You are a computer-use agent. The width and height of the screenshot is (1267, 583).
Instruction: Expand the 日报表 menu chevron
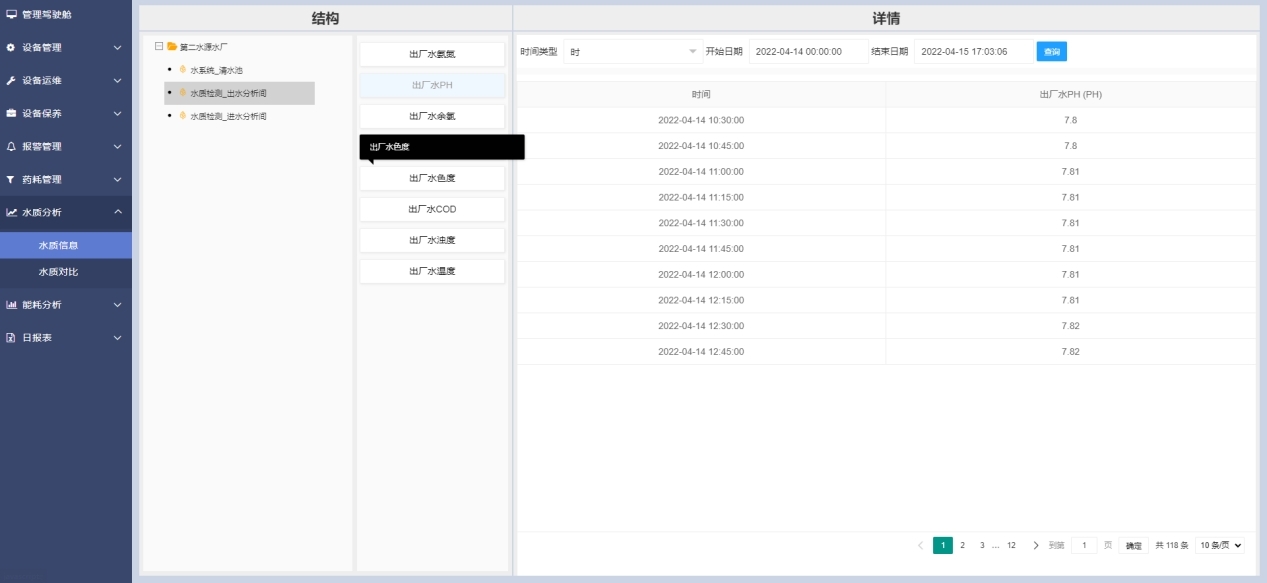tap(117, 338)
